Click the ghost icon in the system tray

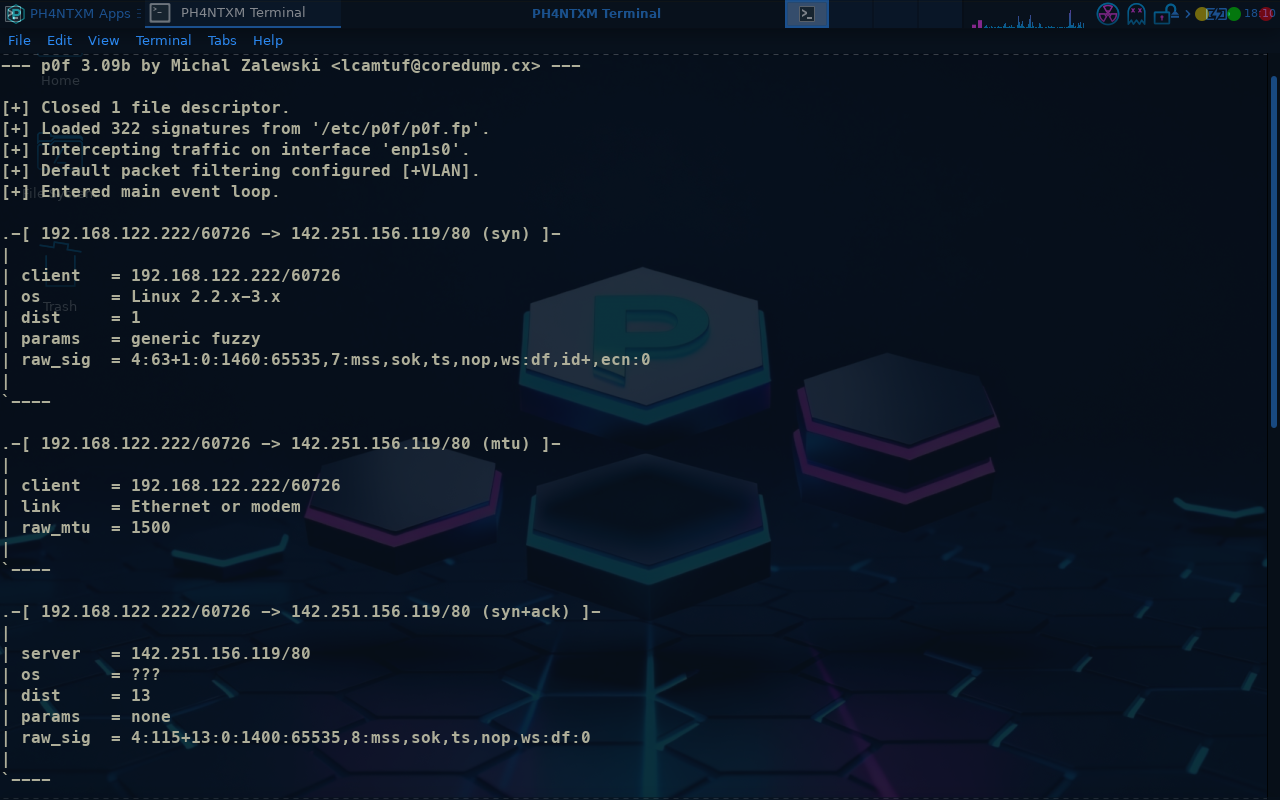[x=1136, y=14]
